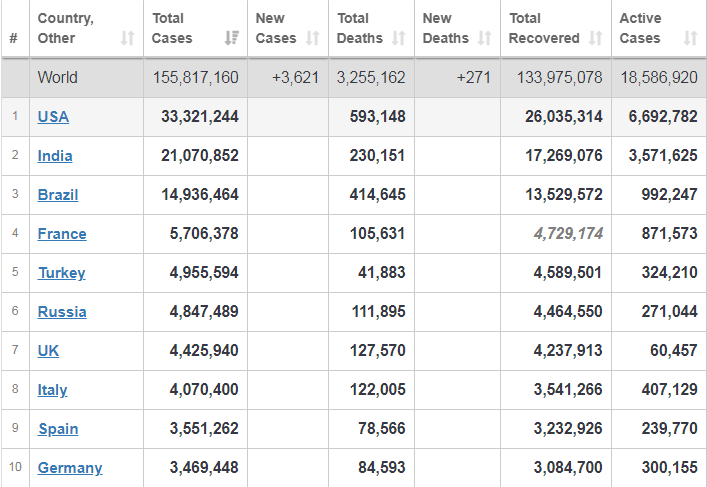Screen dimensions: 707x487
Task: Select India total cases 21,070,852
Action: (200, 156)
